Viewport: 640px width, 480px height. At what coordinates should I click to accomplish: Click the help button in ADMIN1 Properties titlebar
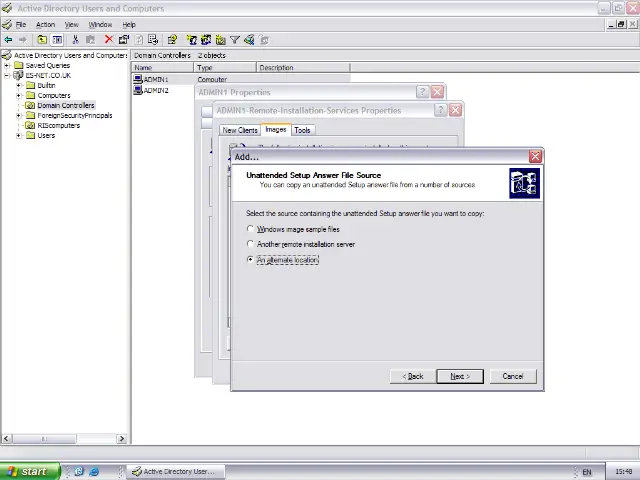pos(422,92)
